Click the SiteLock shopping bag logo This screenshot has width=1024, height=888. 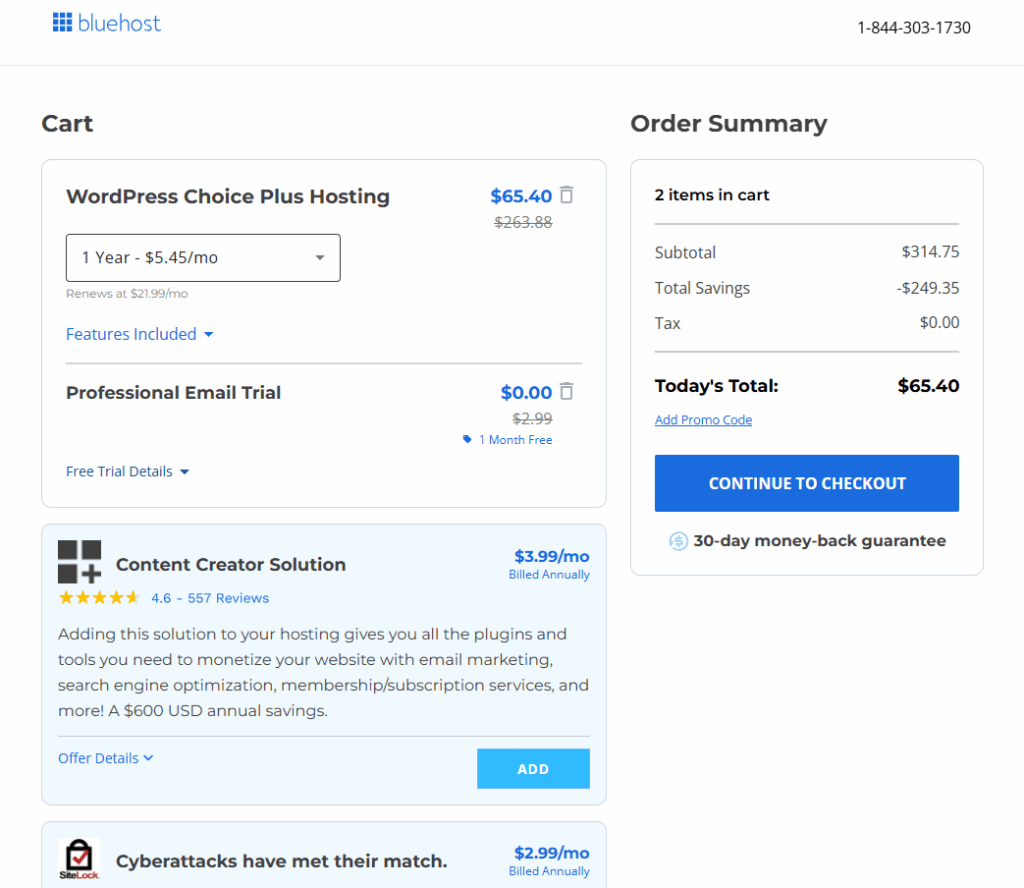[x=79, y=857]
